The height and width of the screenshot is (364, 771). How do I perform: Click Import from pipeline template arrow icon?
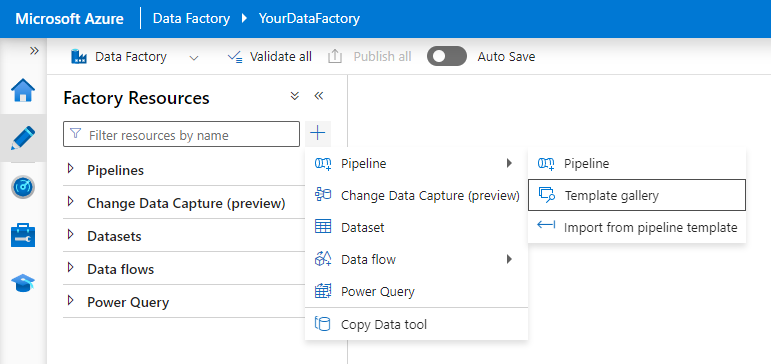click(x=546, y=225)
